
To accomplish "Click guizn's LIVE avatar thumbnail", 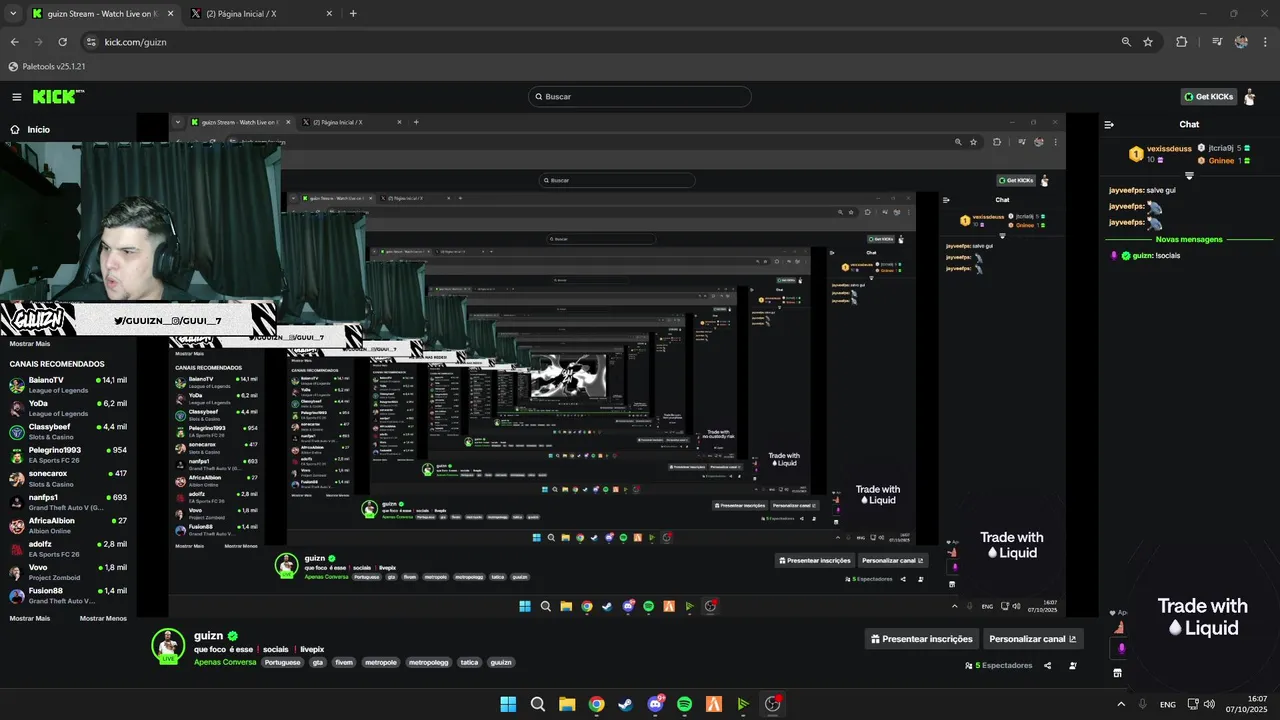I will (168, 646).
